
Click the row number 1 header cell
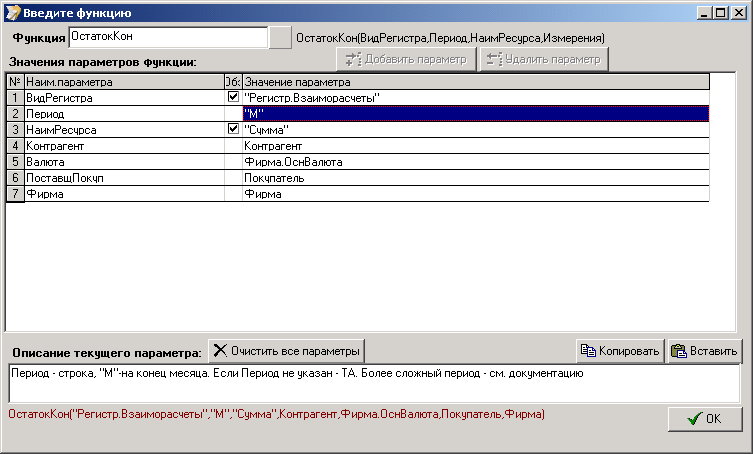[15, 98]
